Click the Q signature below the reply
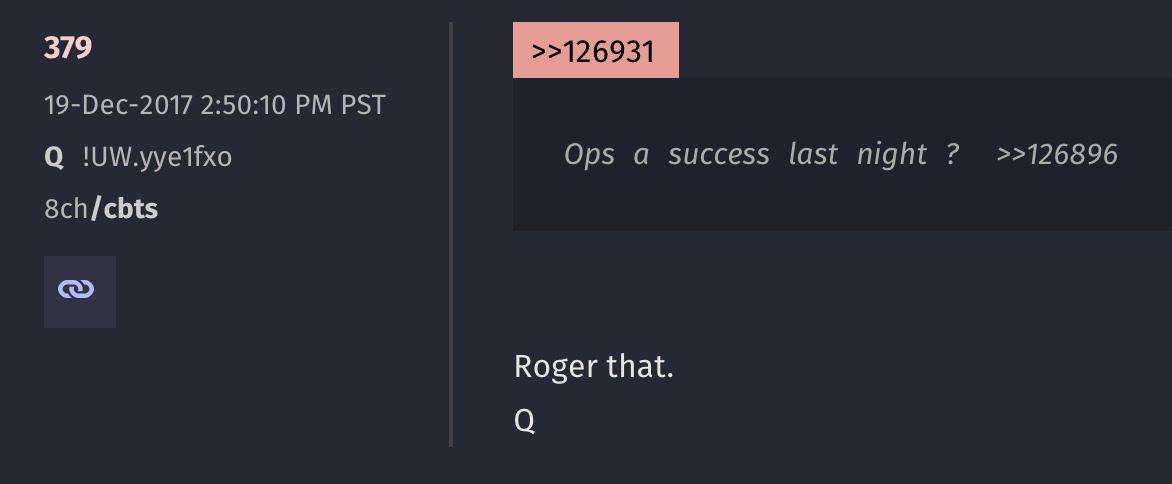 524,421
